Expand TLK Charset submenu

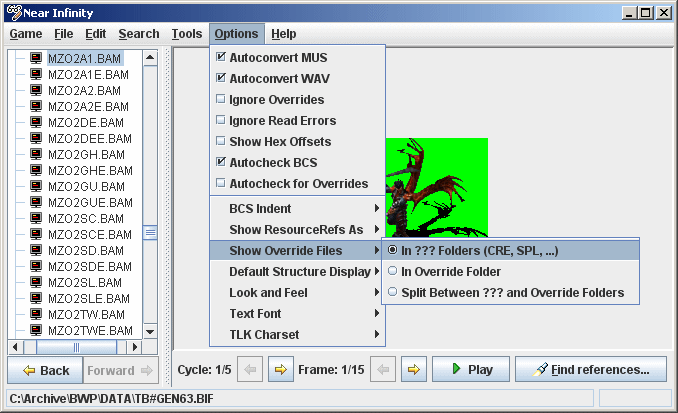coord(297,334)
